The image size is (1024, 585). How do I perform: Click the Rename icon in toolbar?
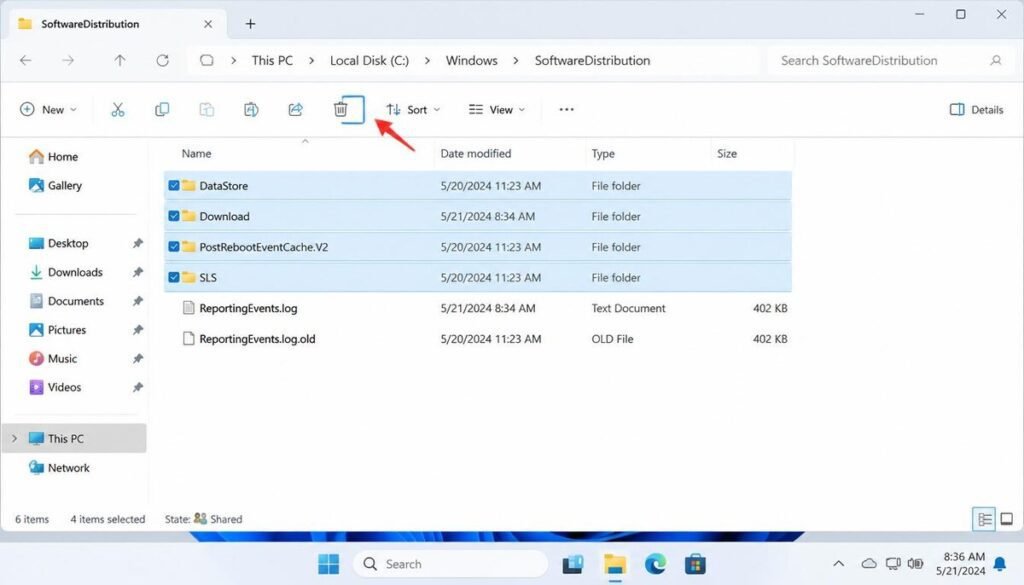tap(251, 110)
